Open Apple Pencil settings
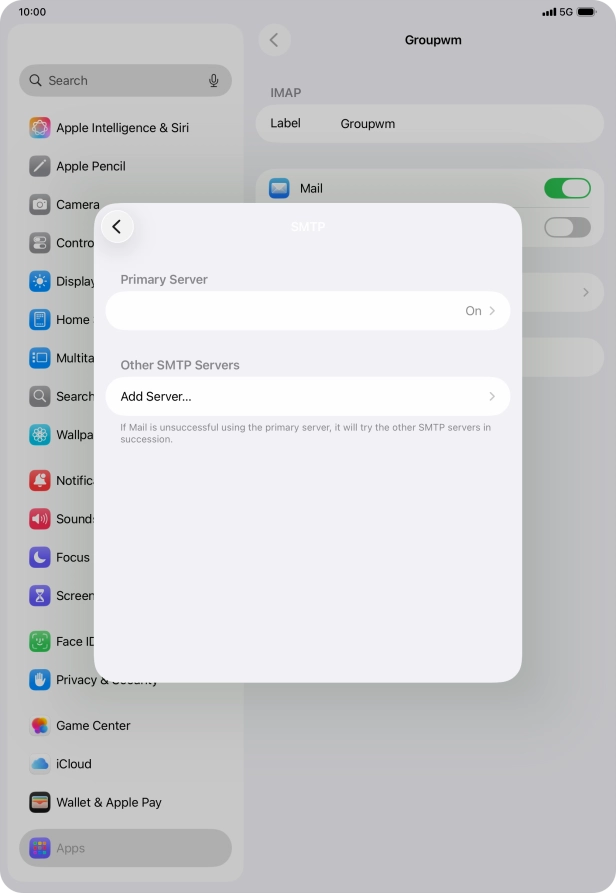This screenshot has height=893, width=616. coord(90,166)
